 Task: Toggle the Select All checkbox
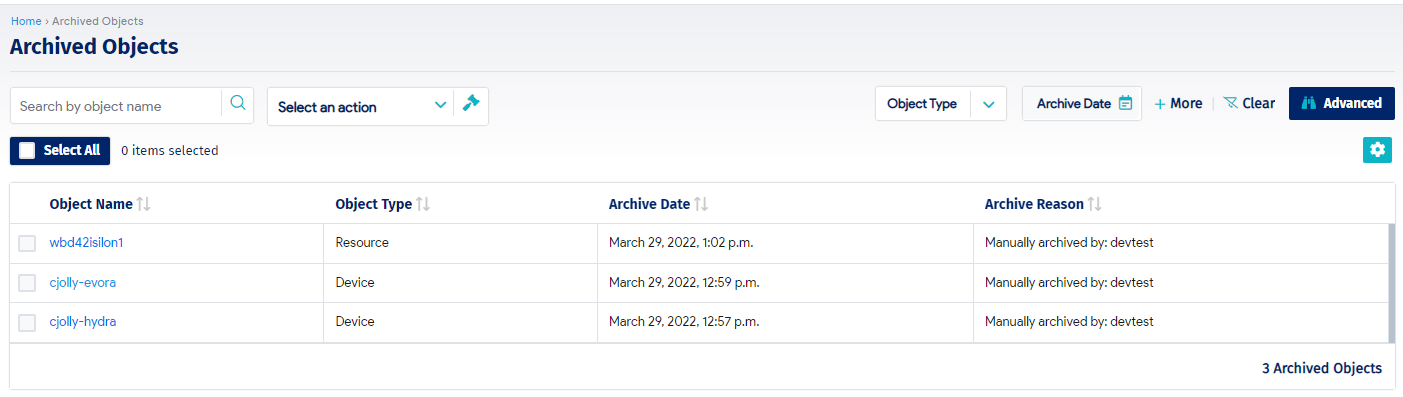click(27, 150)
